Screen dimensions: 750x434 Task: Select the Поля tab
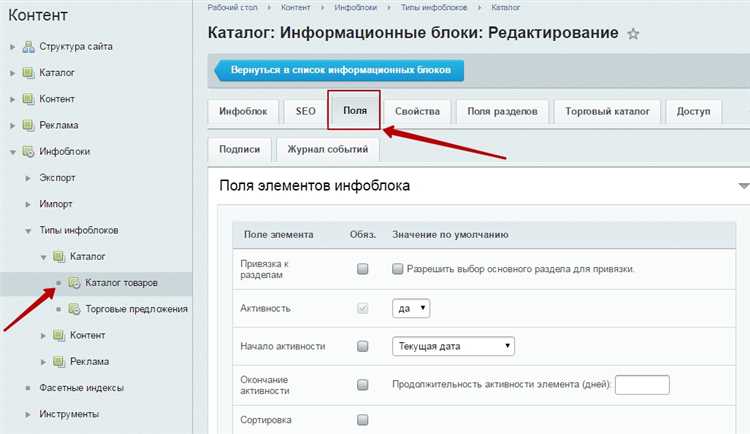[354, 111]
